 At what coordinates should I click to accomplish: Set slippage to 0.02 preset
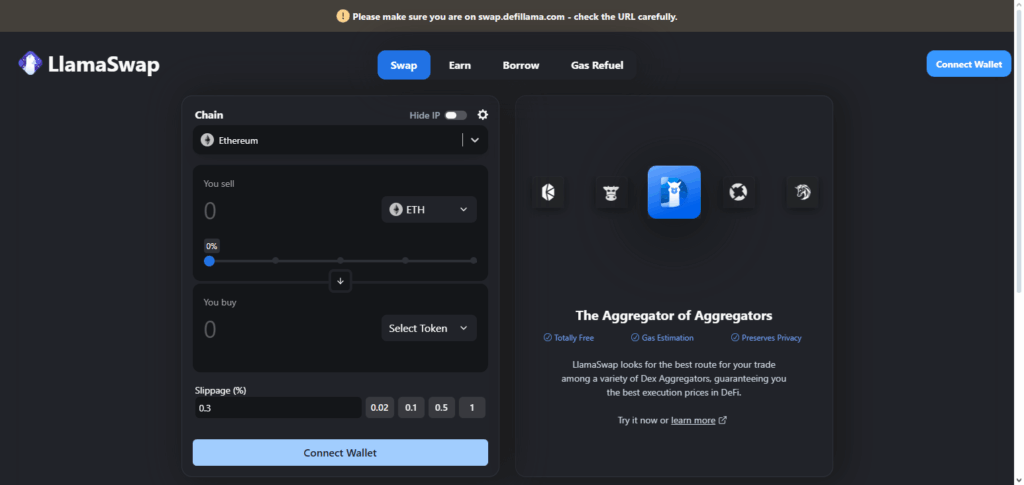[379, 408]
